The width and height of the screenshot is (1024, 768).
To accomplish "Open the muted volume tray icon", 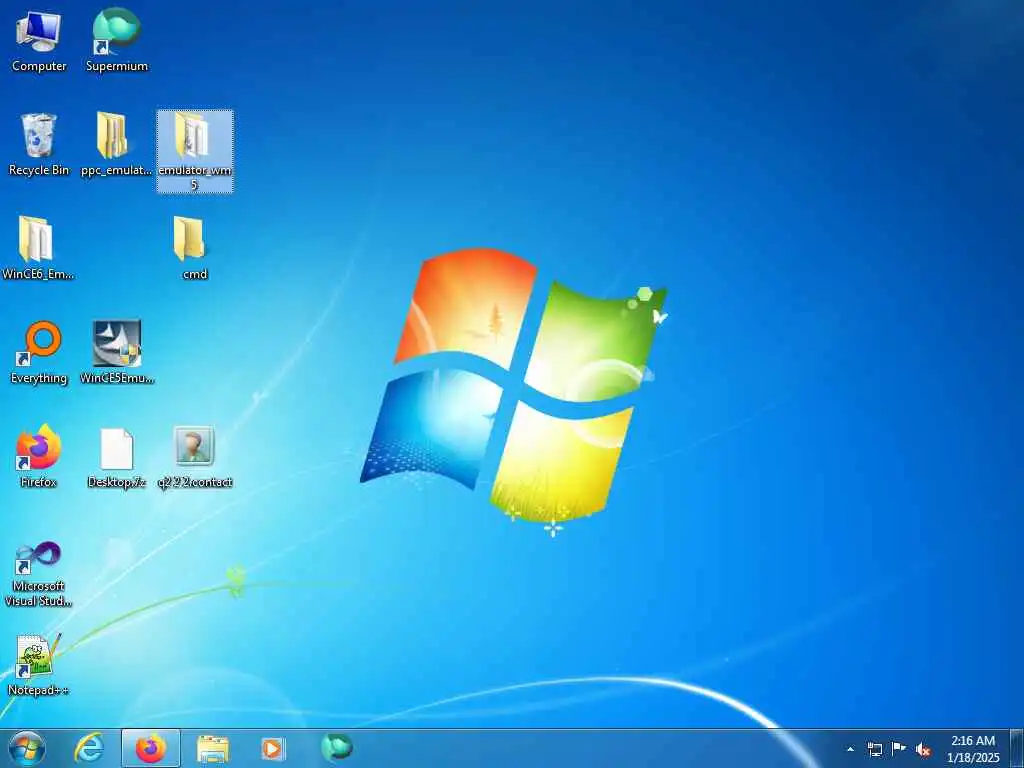I will coord(923,750).
